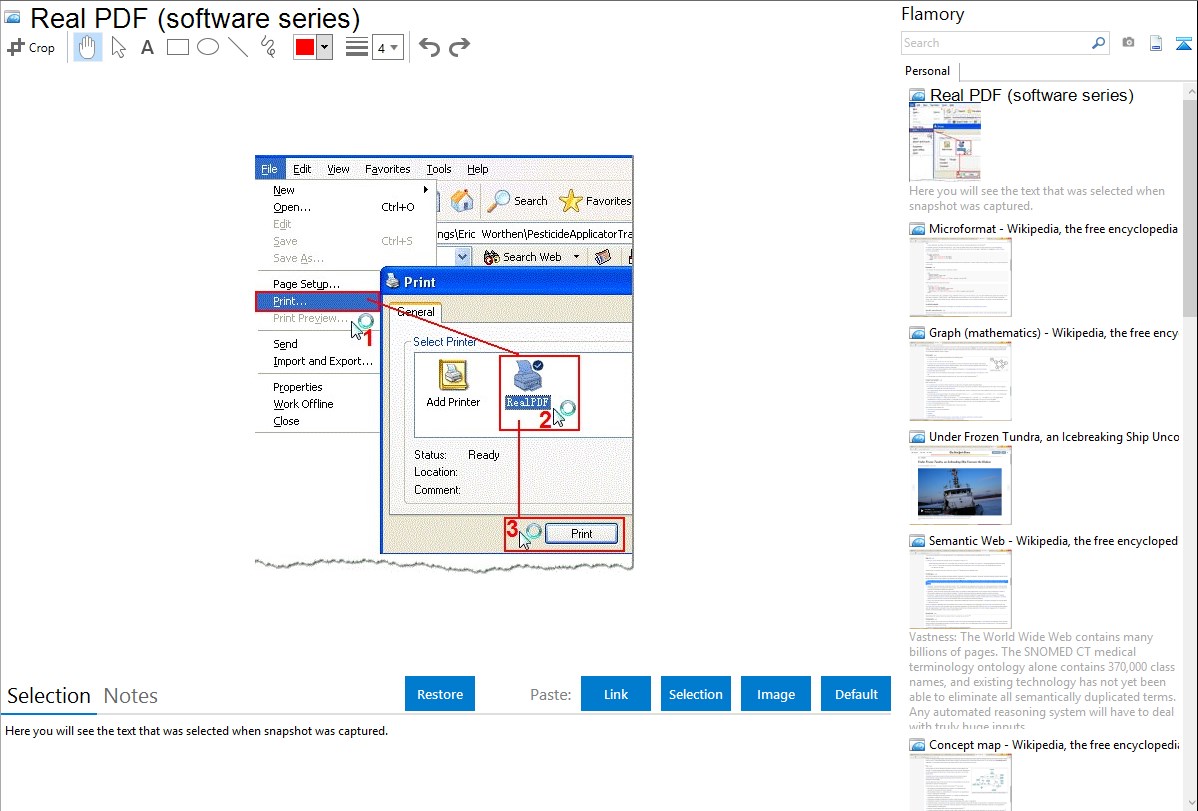Open Semantic Web - Wikipedia snapshot title
This screenshot has height=811, width=1198.
(1054, 541)
